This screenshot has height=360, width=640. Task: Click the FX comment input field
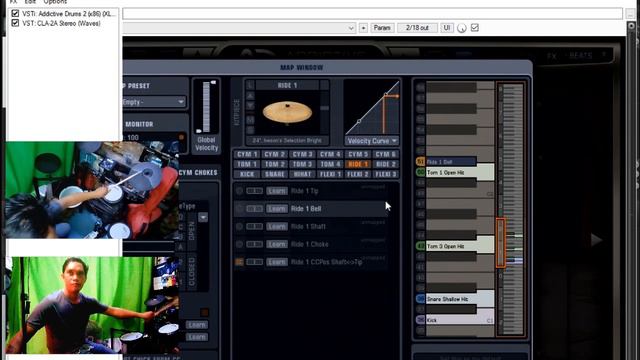click(372, 13)
